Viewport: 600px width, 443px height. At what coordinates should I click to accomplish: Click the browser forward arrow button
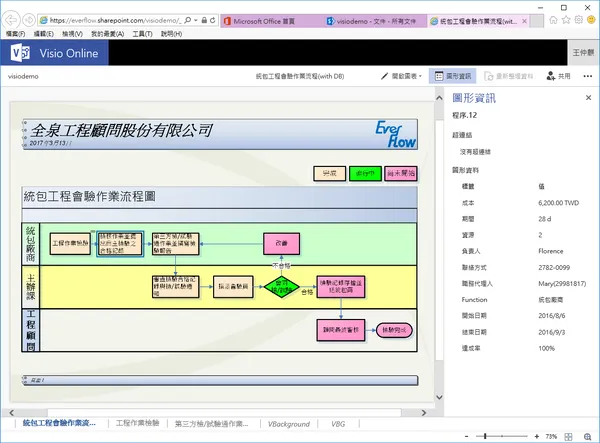point(29,20)
